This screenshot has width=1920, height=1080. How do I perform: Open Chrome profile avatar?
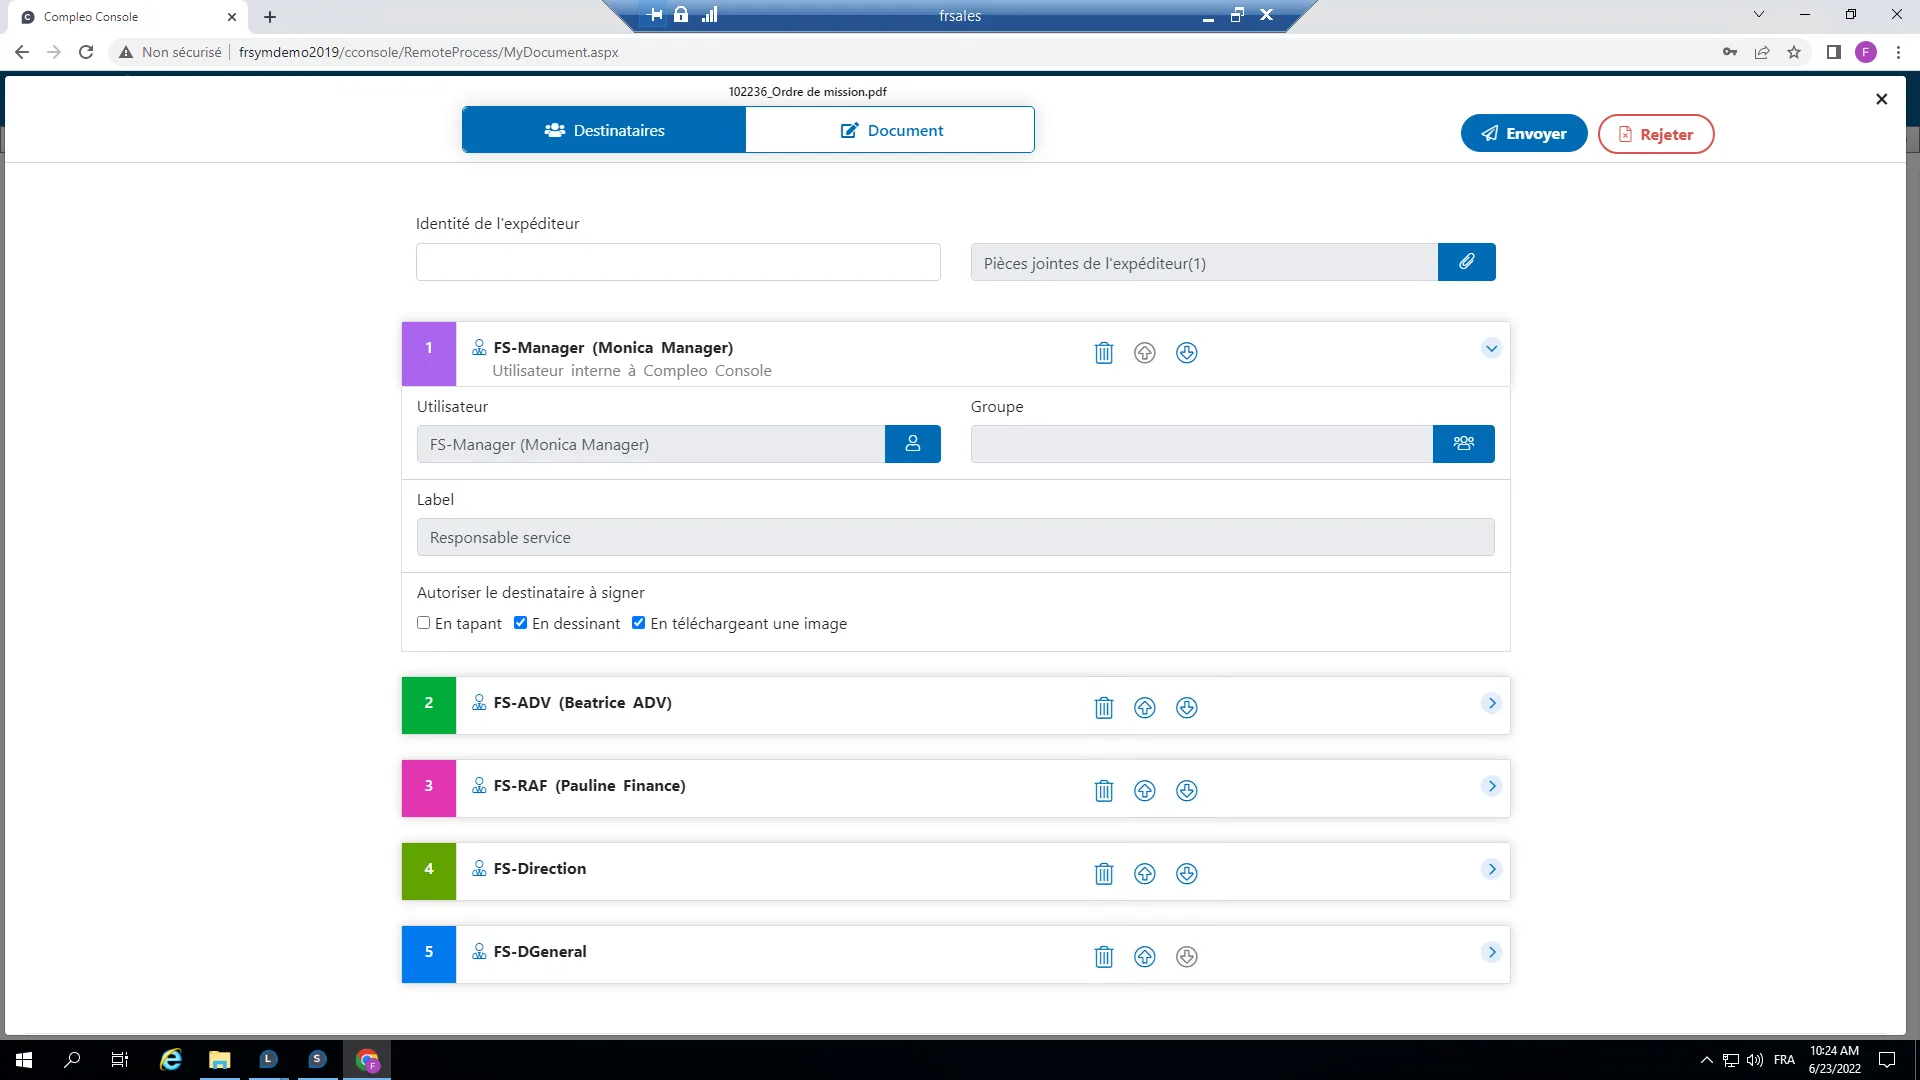tap(1866, 52)
